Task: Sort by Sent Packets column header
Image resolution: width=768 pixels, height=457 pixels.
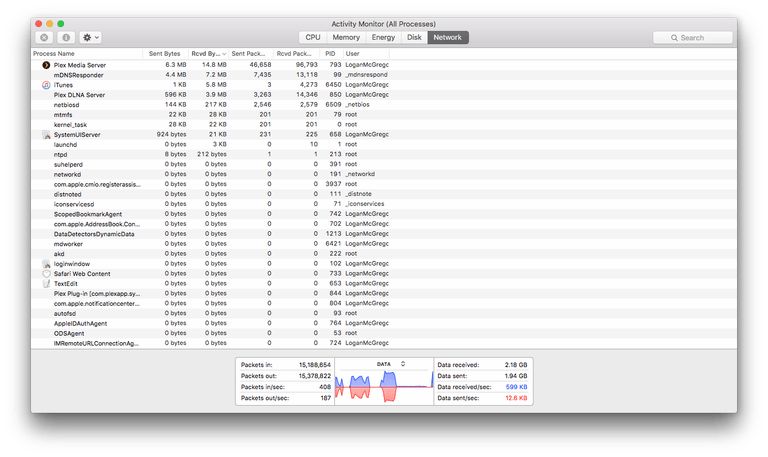Action: (x=251, y=53)
